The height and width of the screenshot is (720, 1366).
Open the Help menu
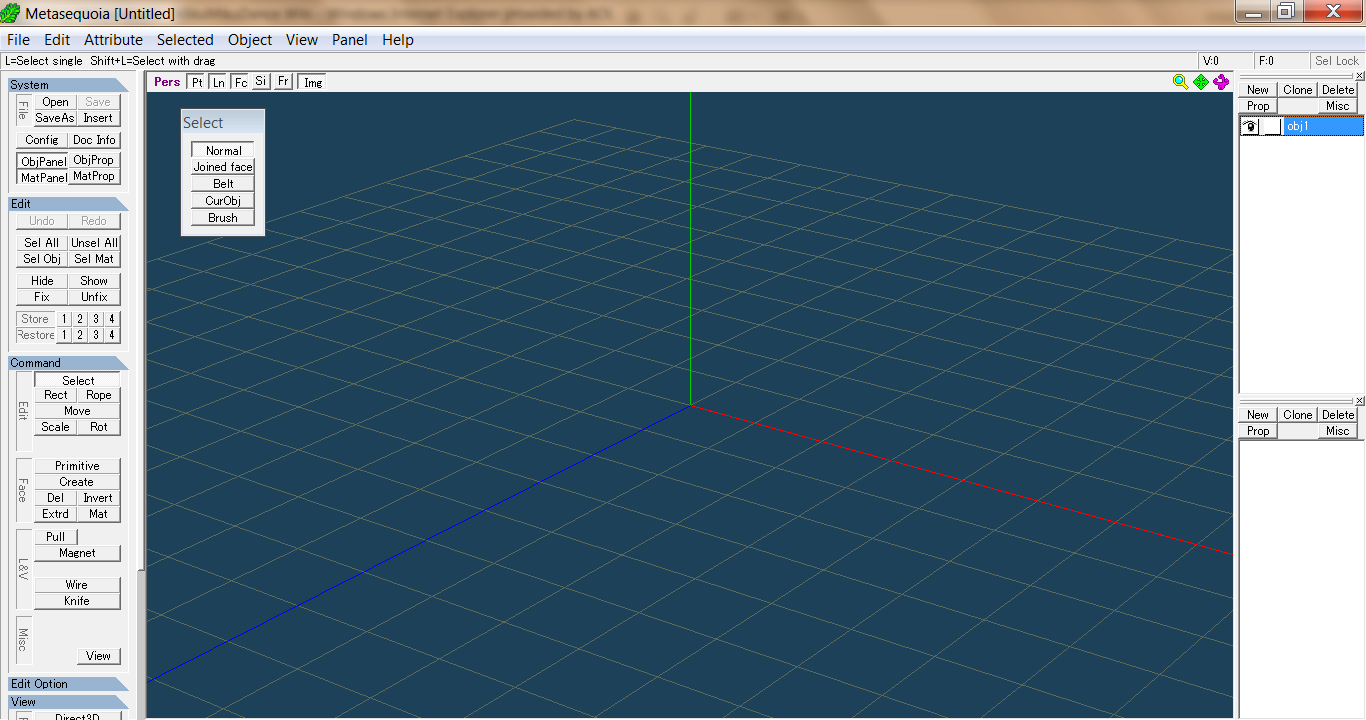(x=398, y=40)
